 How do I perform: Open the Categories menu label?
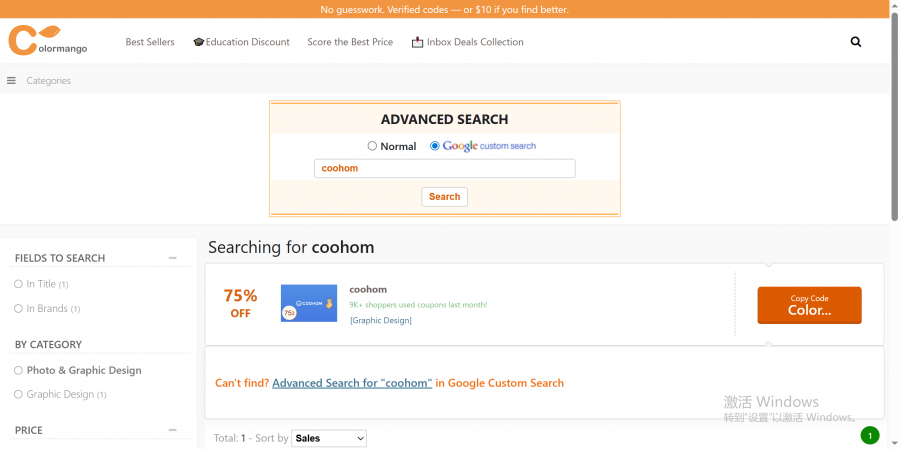[x=49, y=81]
